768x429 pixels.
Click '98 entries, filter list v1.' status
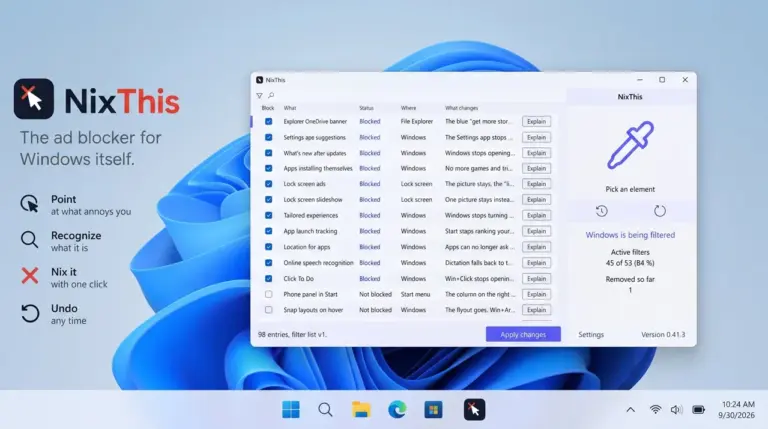click(292, 334)
